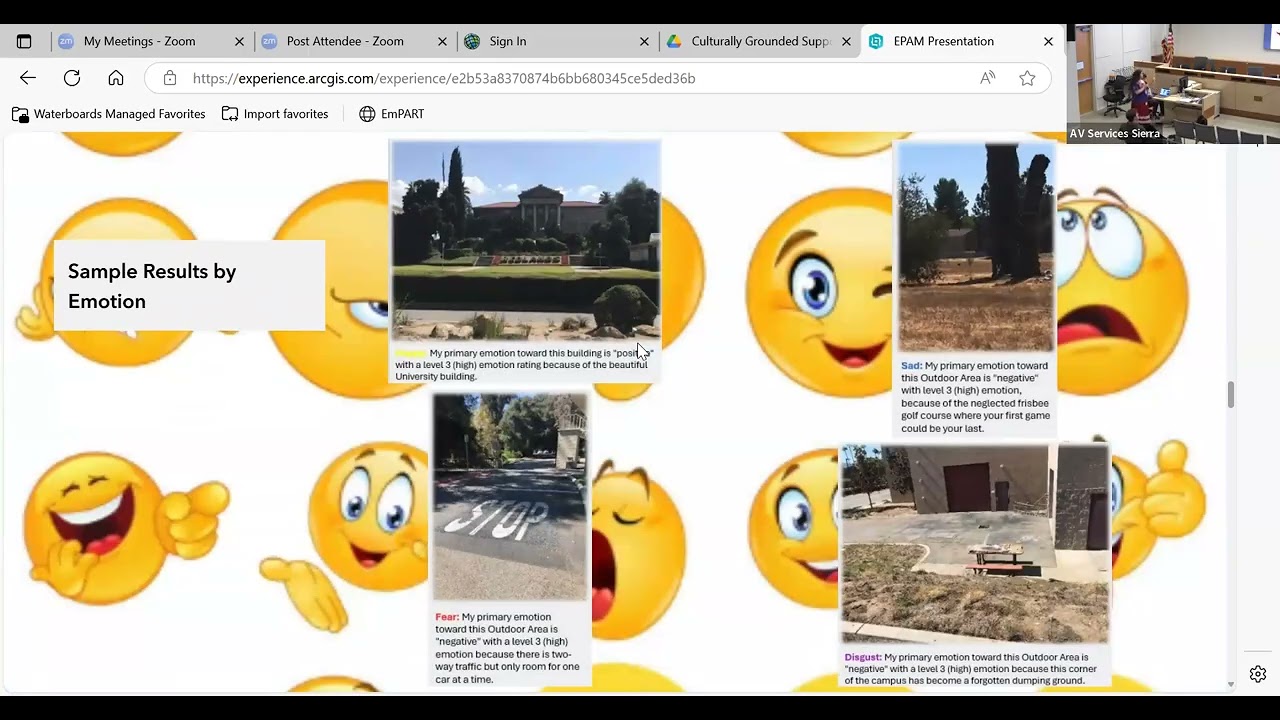Refresh the current page
The width and height of the screenshot is (1280, 720).
pyautogui.click(x=72, y=78)
